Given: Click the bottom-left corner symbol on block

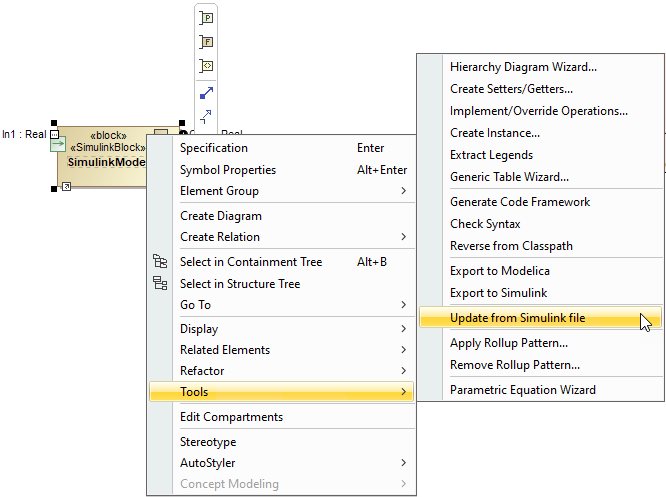Looking at the screenshot, I should click(x=65, y=186).
